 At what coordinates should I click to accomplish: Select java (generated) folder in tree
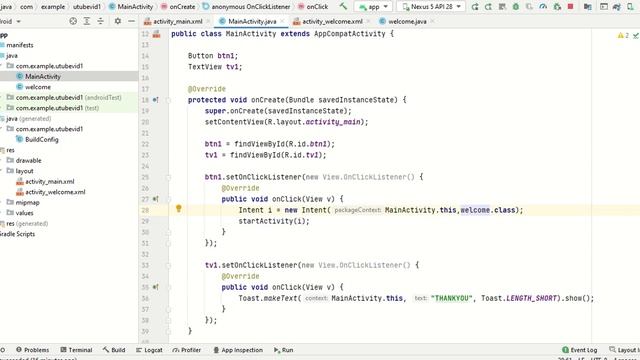tap(28, 119)
